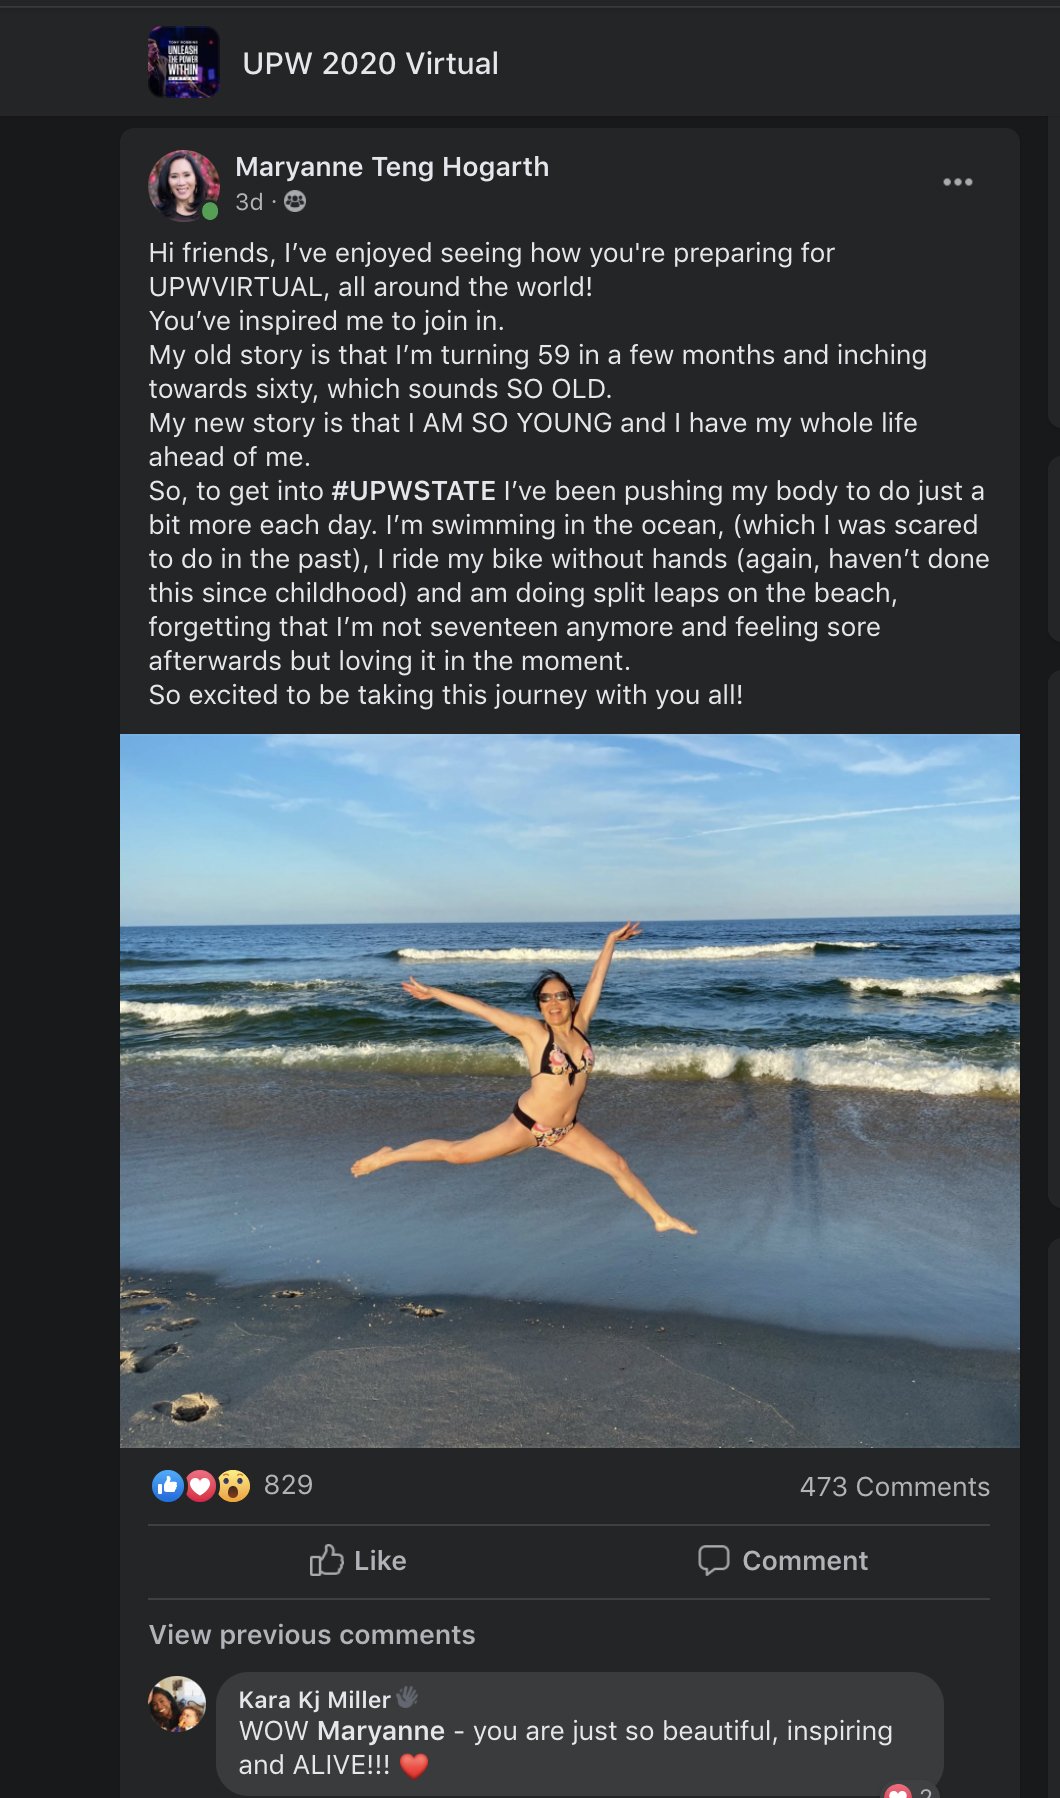
Task: Click the blue thumbs-up reaction icon
Action: (168, 1486)
